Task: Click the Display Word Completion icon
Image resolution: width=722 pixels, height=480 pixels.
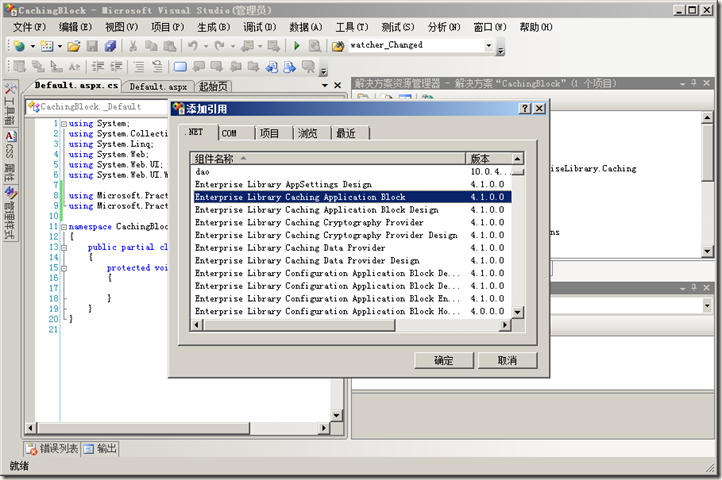Action: (x=75, y=67)
